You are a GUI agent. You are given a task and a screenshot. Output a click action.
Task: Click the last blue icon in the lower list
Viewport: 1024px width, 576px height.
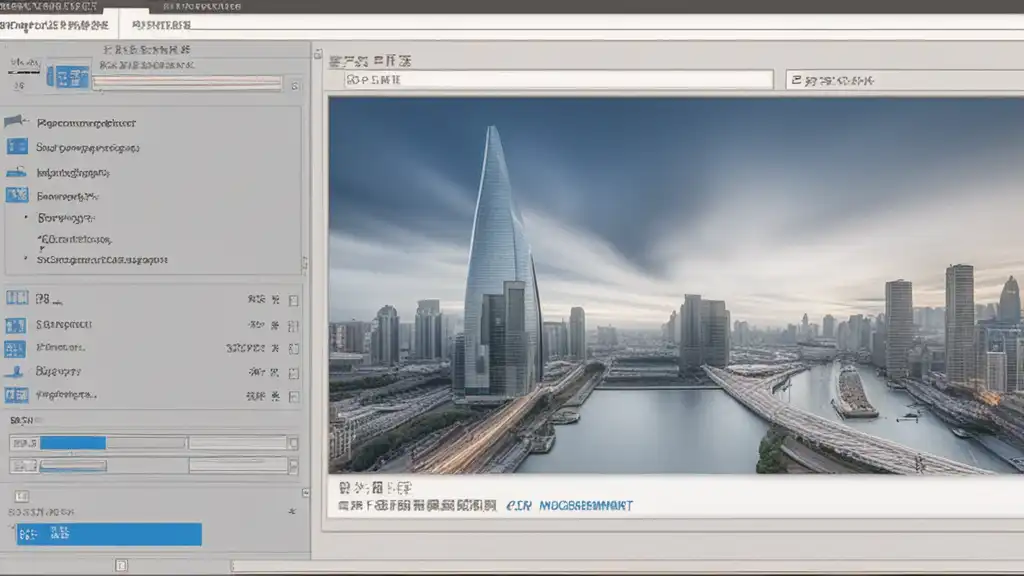click(16, 395)
